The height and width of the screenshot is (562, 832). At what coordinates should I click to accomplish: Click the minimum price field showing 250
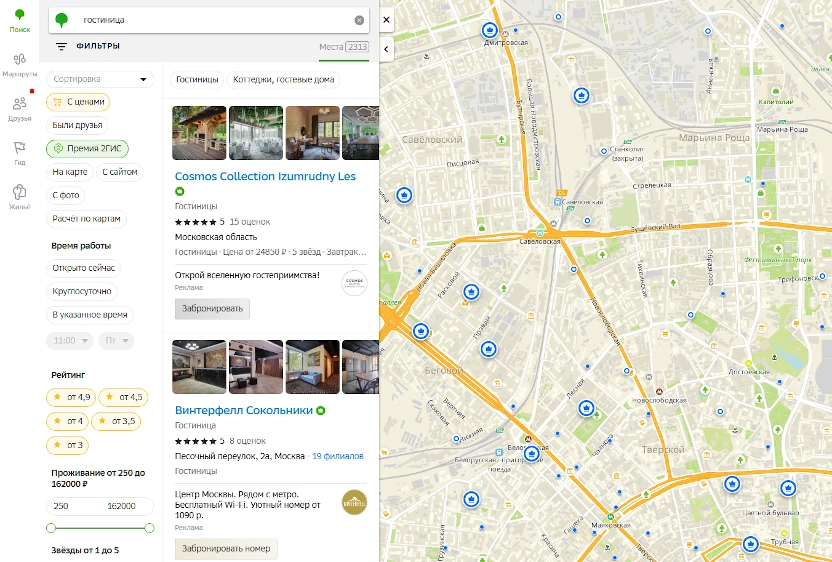(75, 506)
